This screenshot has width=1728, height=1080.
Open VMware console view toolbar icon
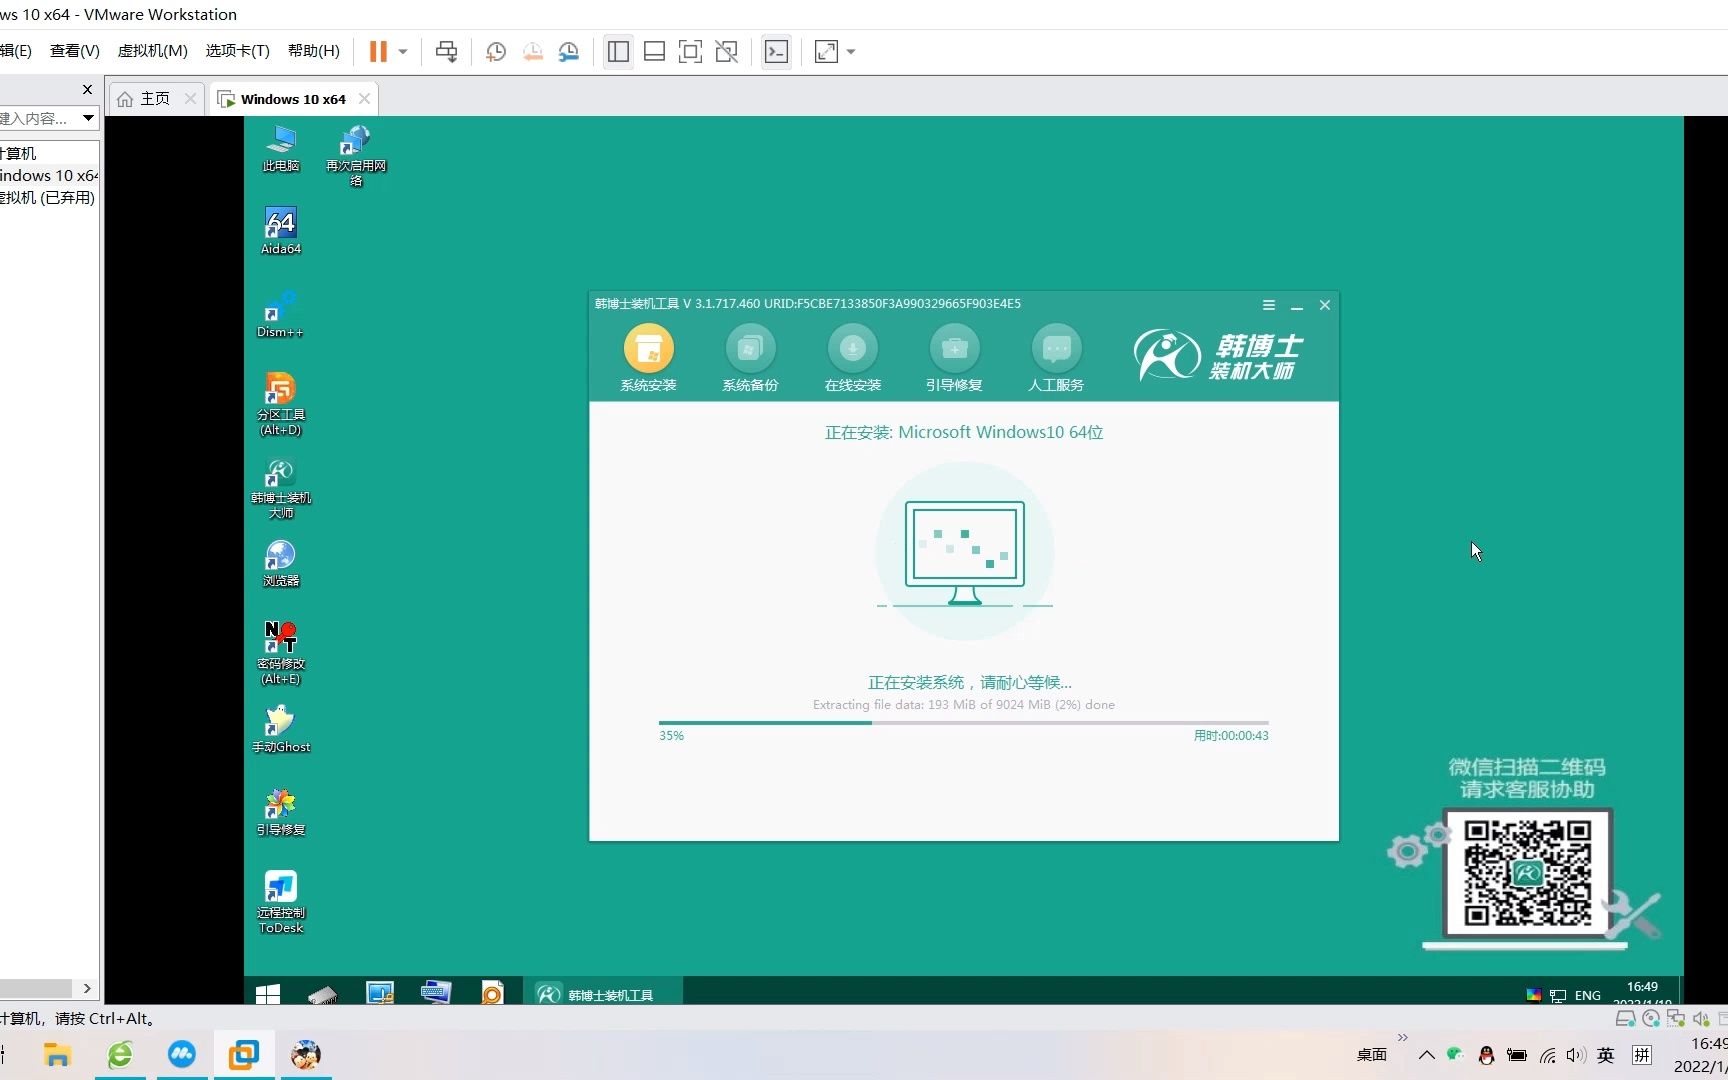(776, 52)
